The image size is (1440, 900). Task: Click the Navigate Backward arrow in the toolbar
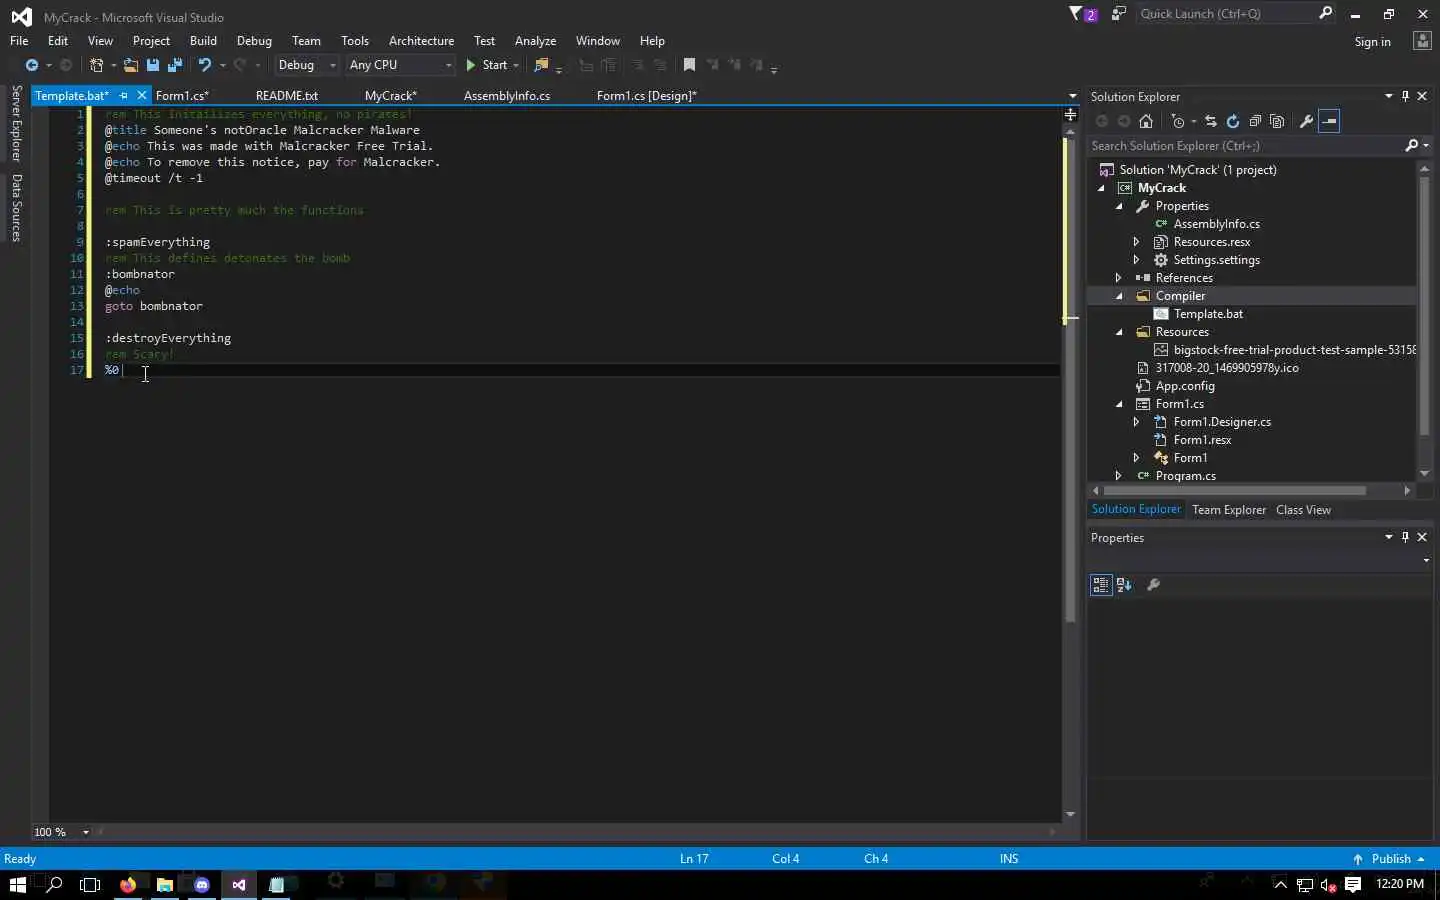pyautogui.click(x=31, y=65)
